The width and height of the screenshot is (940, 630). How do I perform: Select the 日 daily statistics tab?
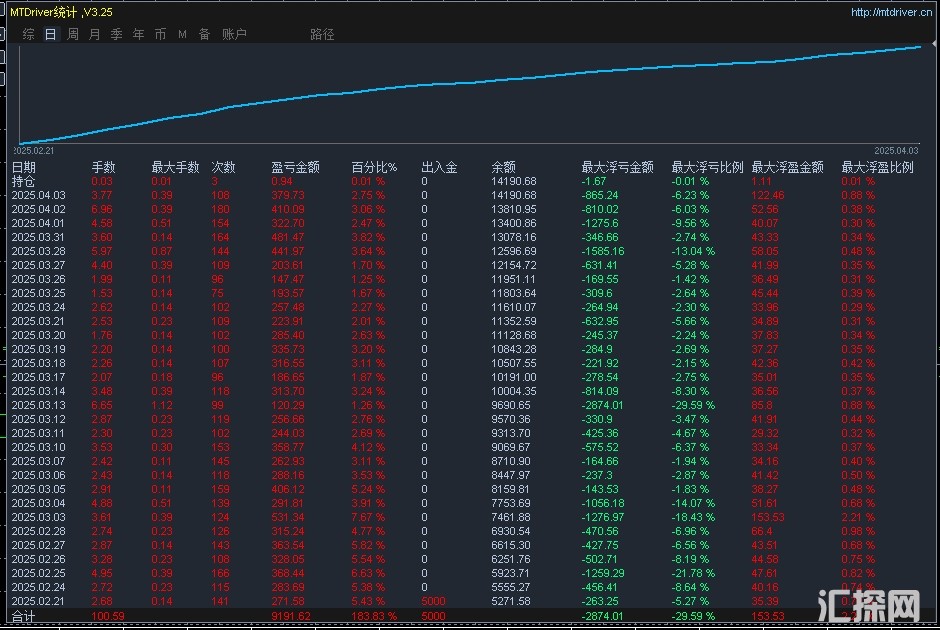point(50,34)
